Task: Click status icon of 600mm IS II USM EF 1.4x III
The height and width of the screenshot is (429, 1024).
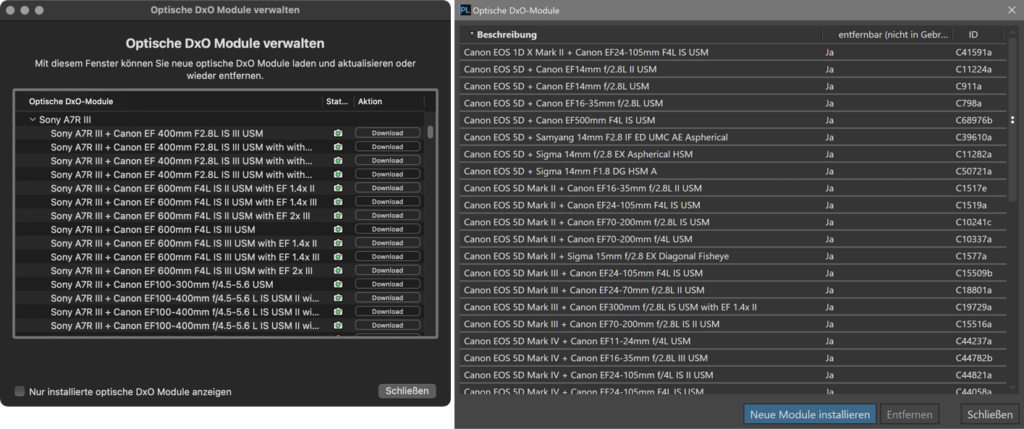Action: 338,202
